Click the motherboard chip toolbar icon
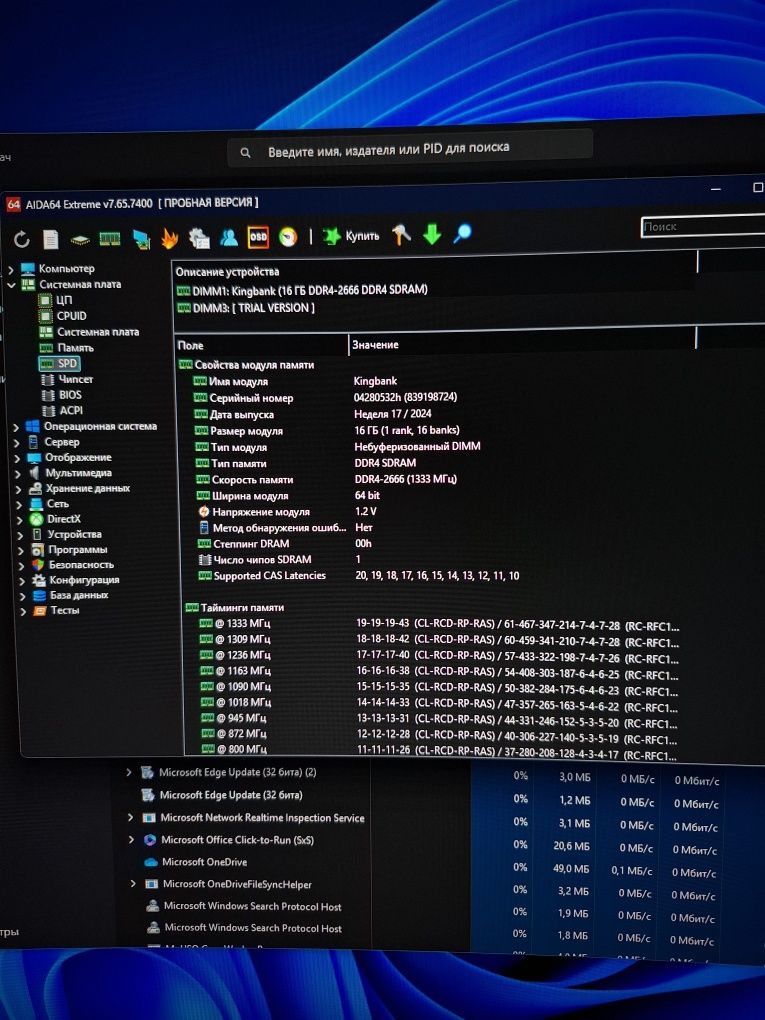The height and width of the screenshot is (1020, 765). coord(80,240)
